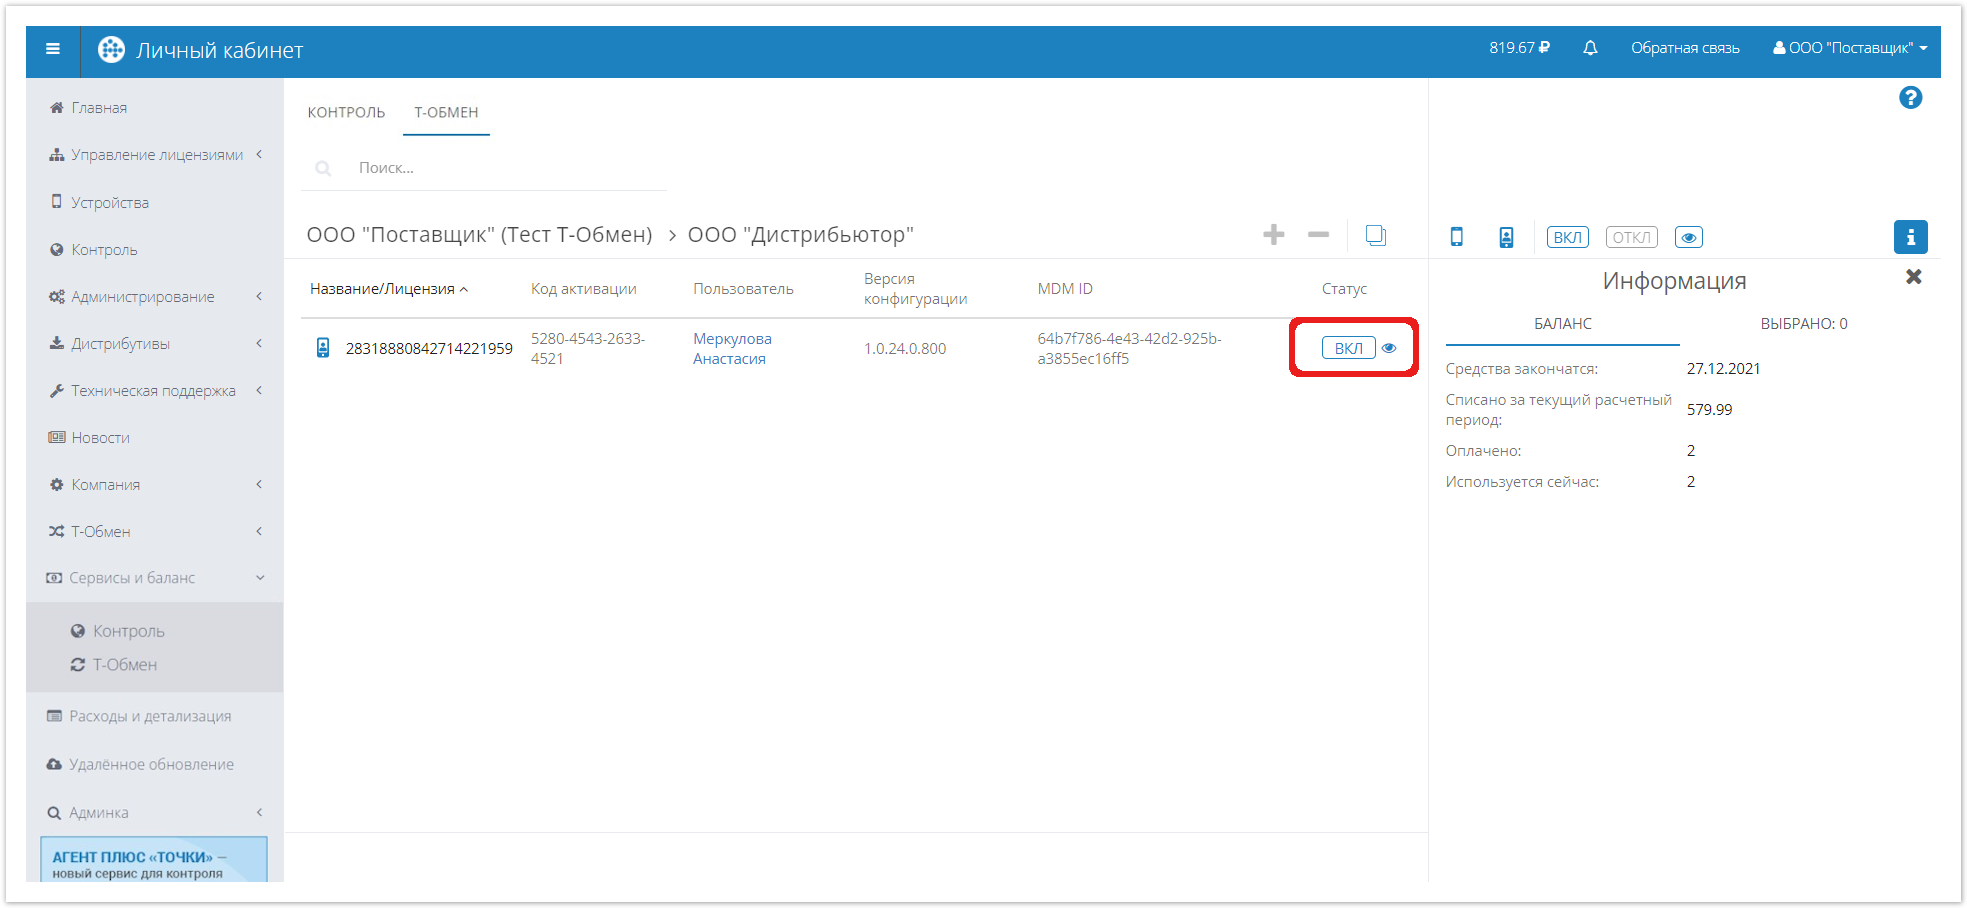1967x908 pixels.
Task: Switch to the КОНТРОЛЬ tab
Action: [346, 112]
